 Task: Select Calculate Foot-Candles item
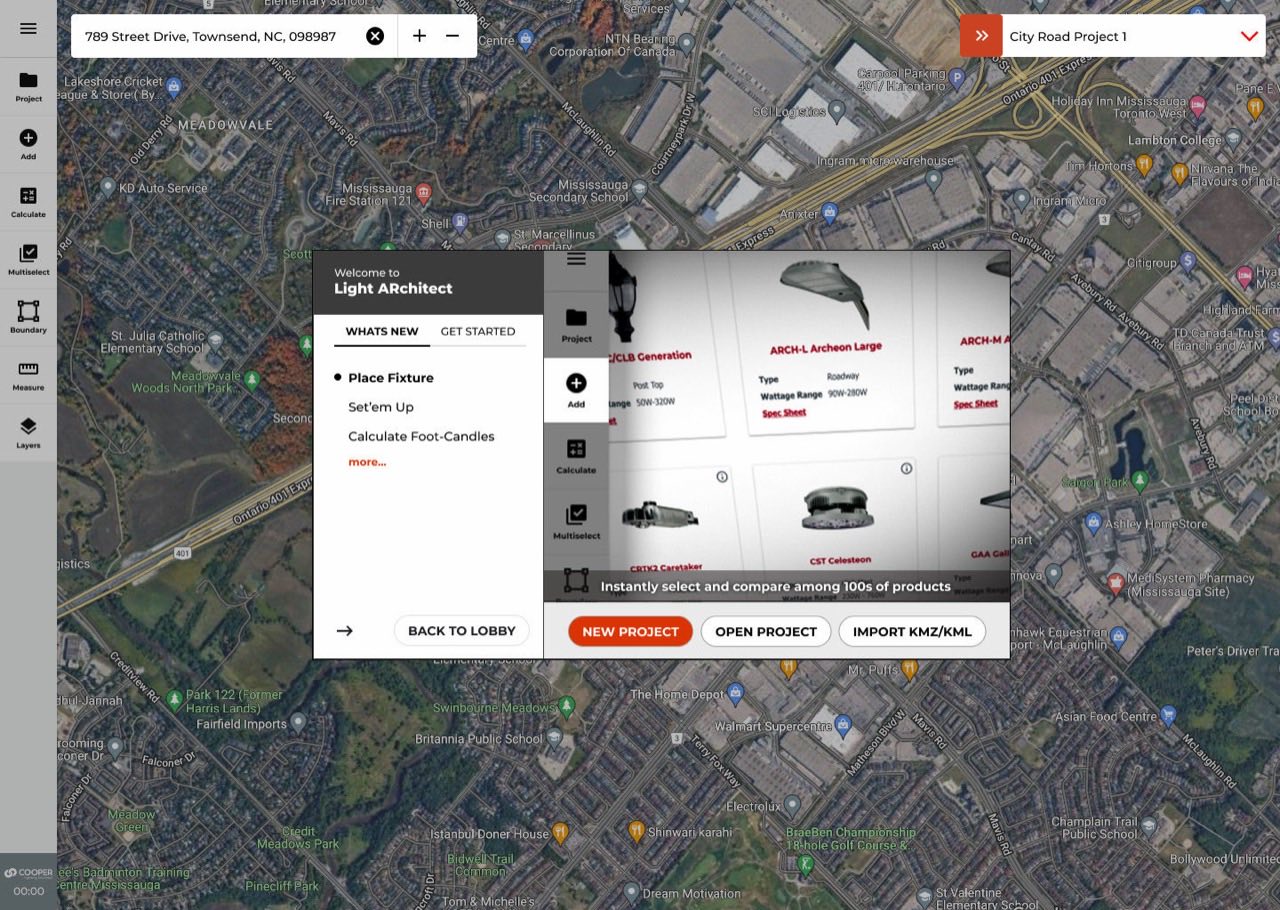point(421,436)
